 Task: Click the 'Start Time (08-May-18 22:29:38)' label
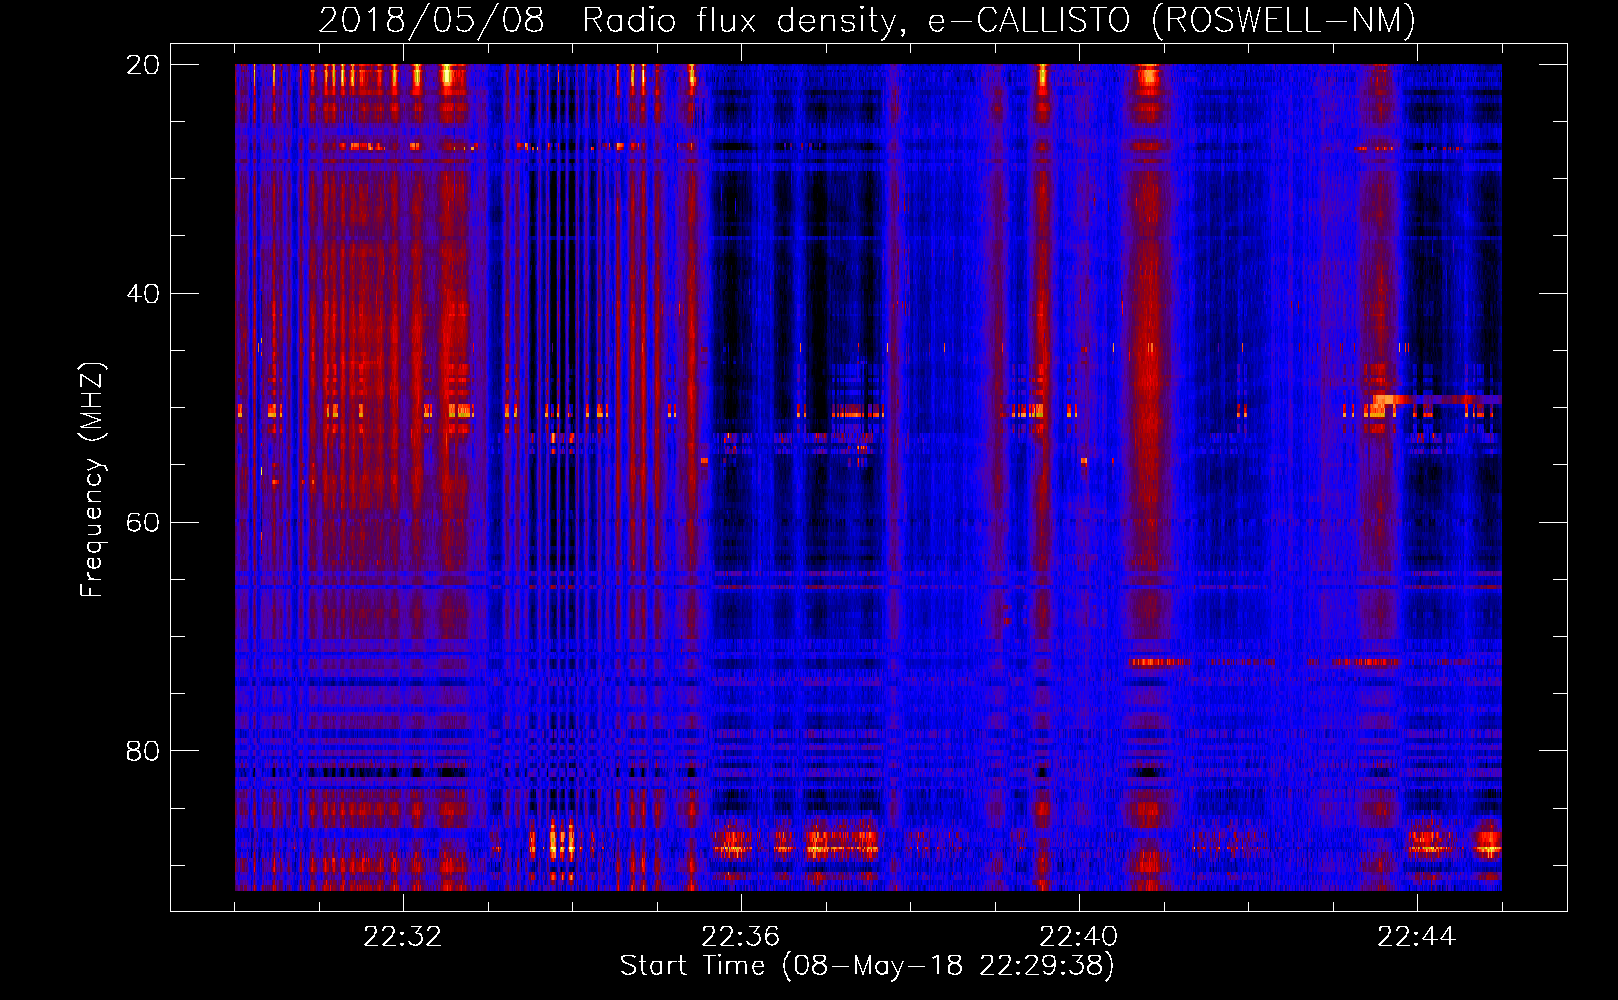867,966
